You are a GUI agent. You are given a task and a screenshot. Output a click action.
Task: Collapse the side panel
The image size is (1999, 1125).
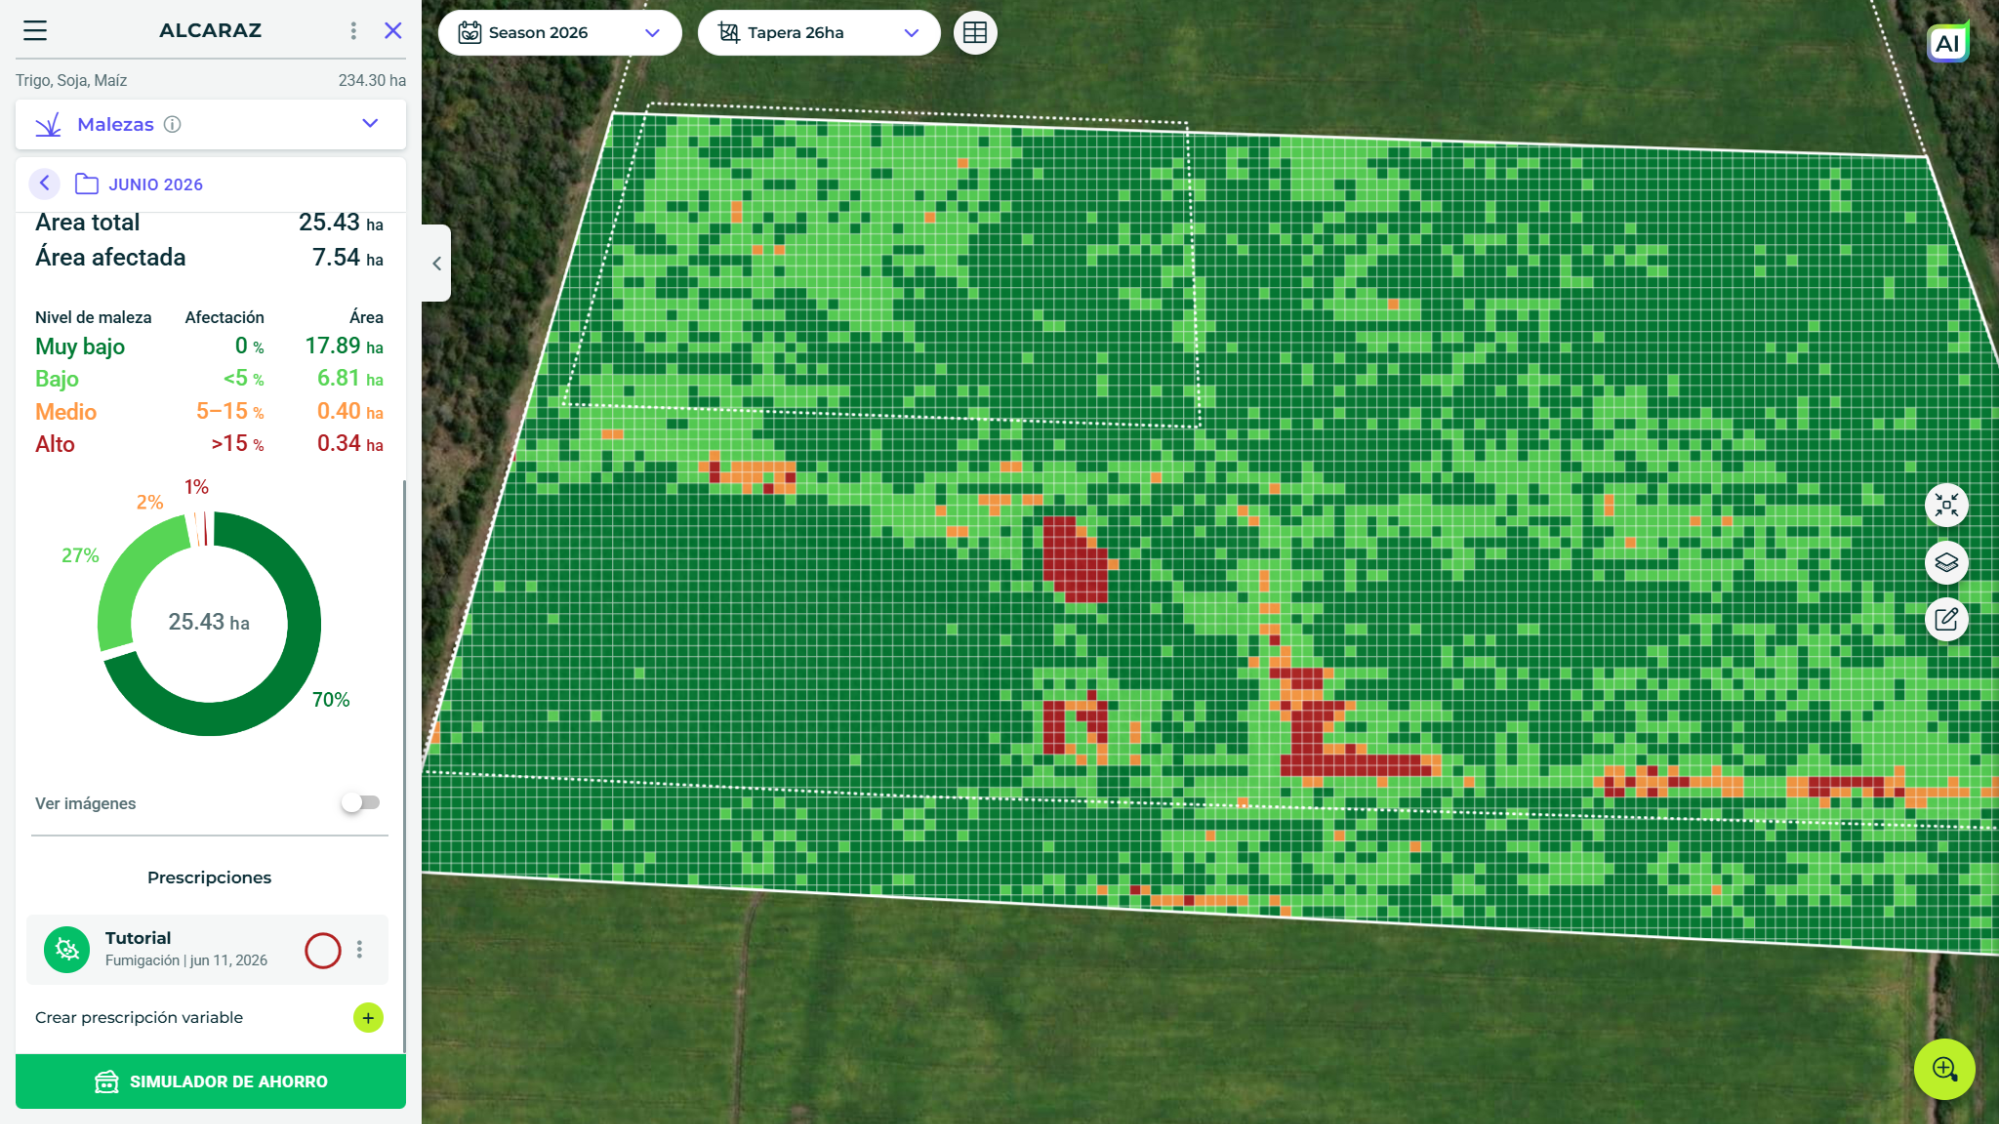tap(437, 264)
